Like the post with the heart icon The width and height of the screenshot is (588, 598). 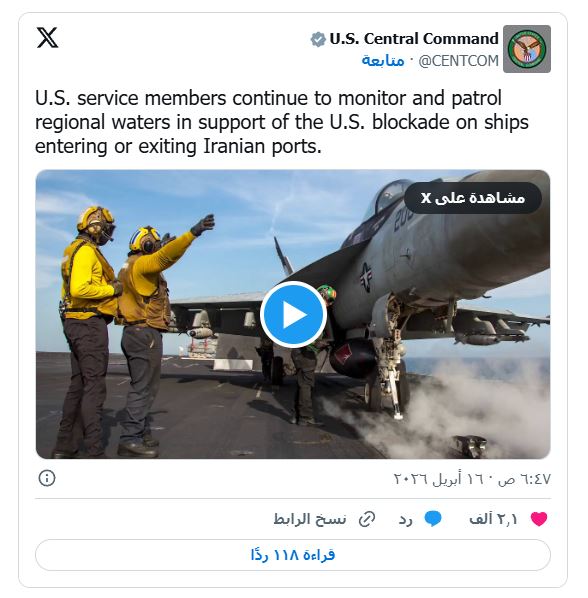[x=539, y=519]
